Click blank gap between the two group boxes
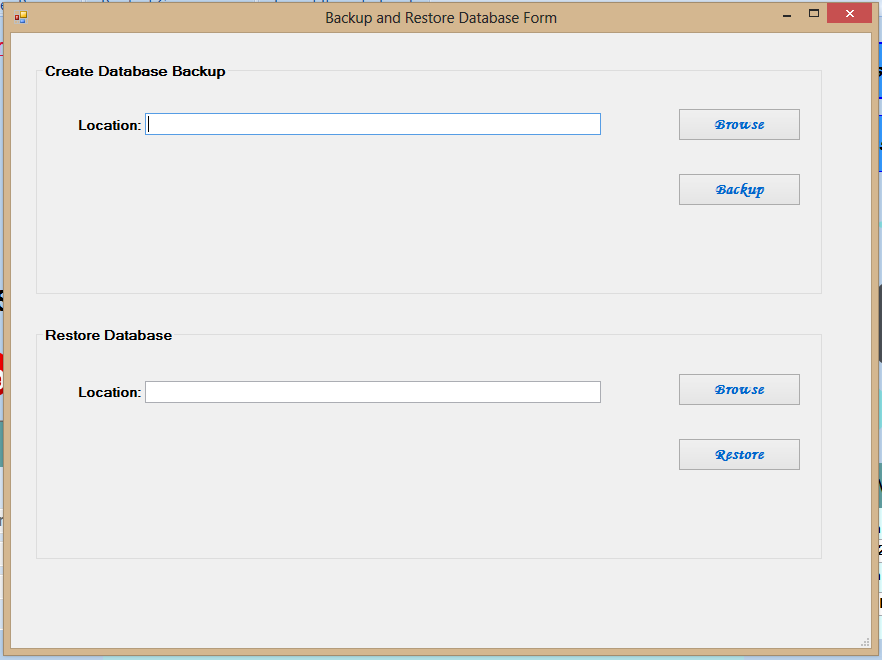Image resolution: width=882 pixels, height=660 pixels. click(429, 311)
